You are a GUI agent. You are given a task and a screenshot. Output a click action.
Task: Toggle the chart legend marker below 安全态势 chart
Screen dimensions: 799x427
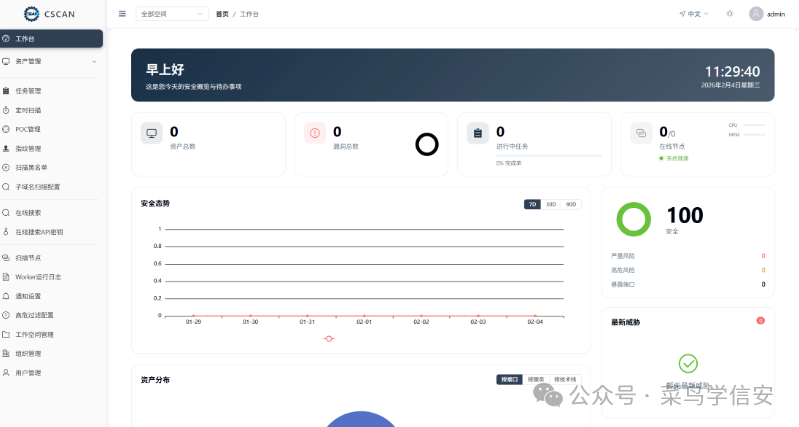coord(329,339)
